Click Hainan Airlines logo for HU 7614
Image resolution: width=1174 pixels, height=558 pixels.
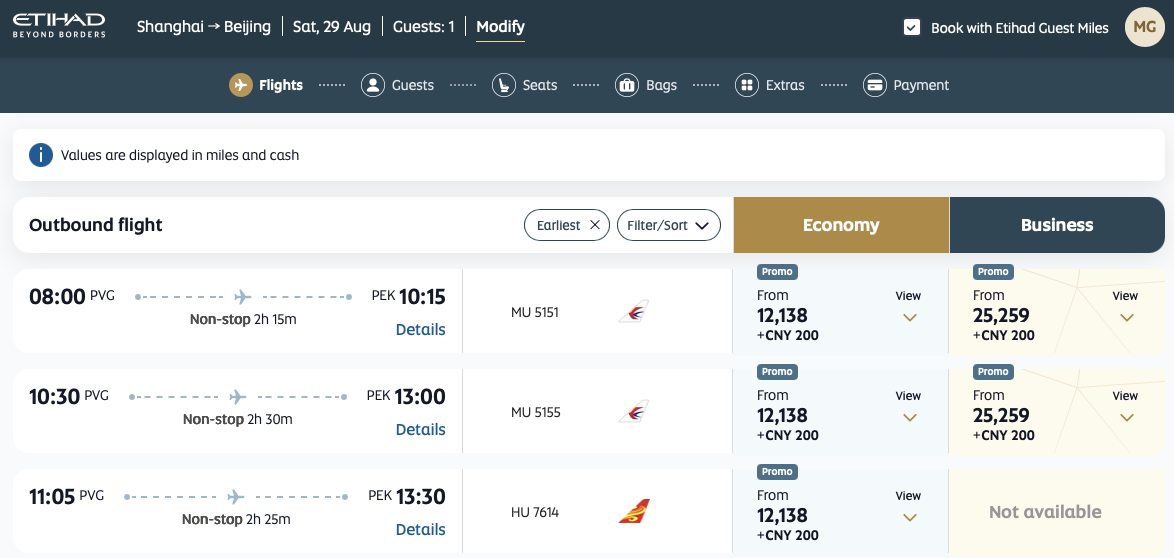pos(633,512)
